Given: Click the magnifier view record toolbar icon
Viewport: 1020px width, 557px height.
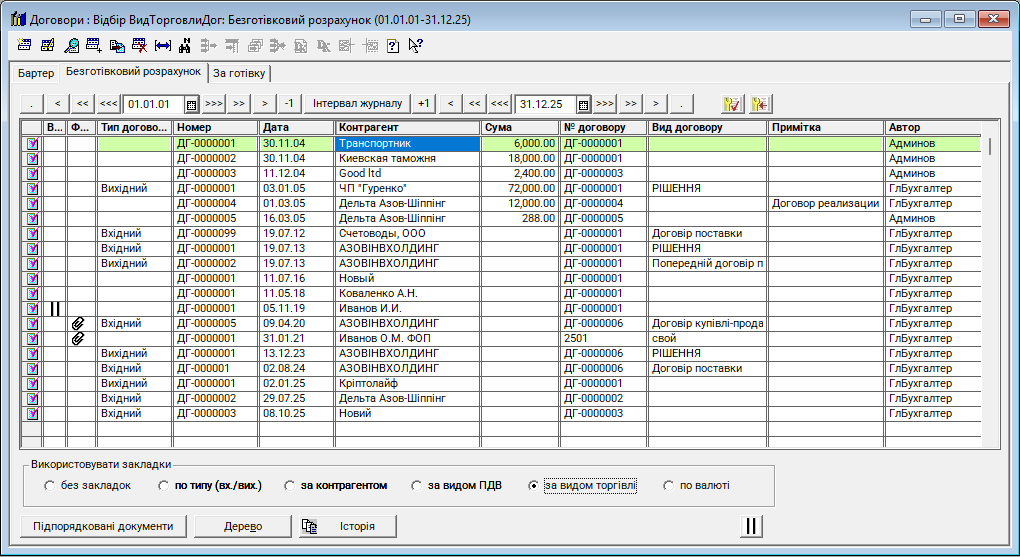Looking at the screenshot, I should [71, 45].
